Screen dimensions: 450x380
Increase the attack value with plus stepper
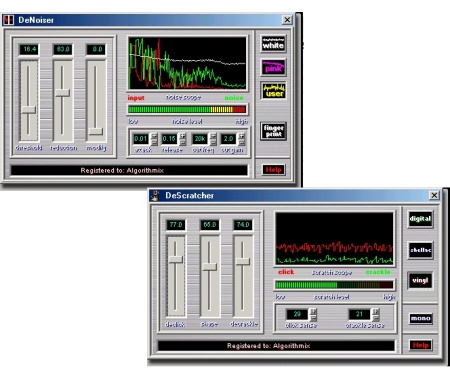pos(154,136)
